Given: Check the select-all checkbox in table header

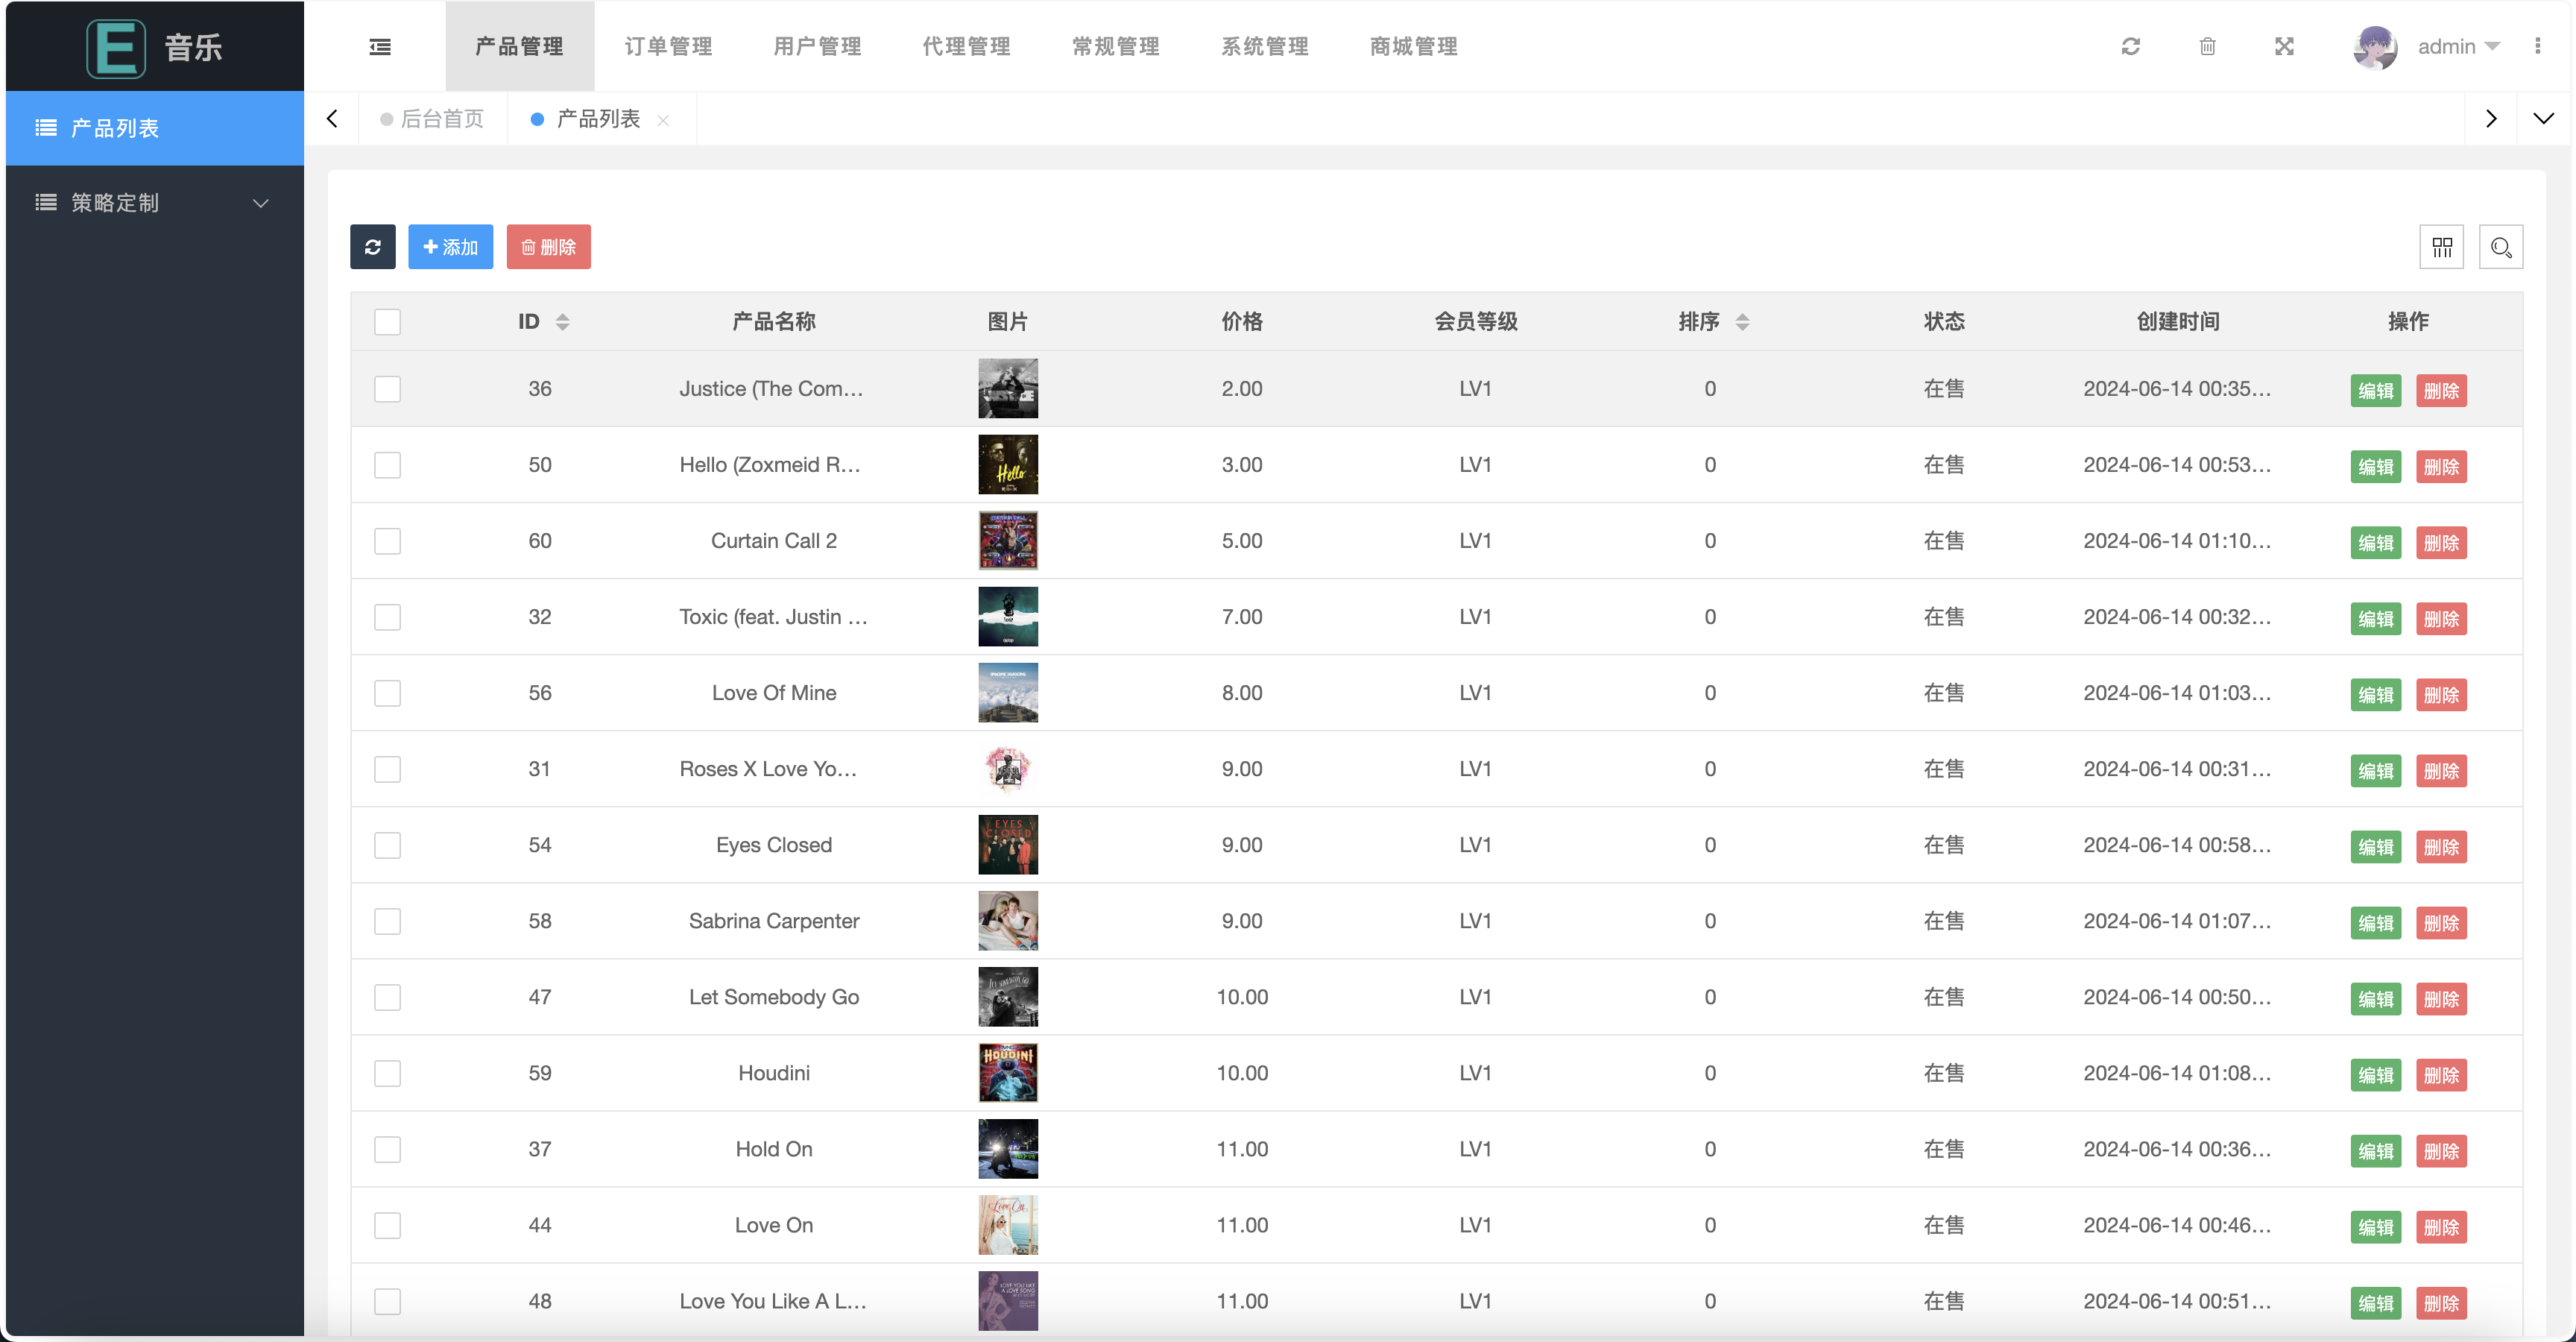Looking at the screenshot, I should coord(387,322).
